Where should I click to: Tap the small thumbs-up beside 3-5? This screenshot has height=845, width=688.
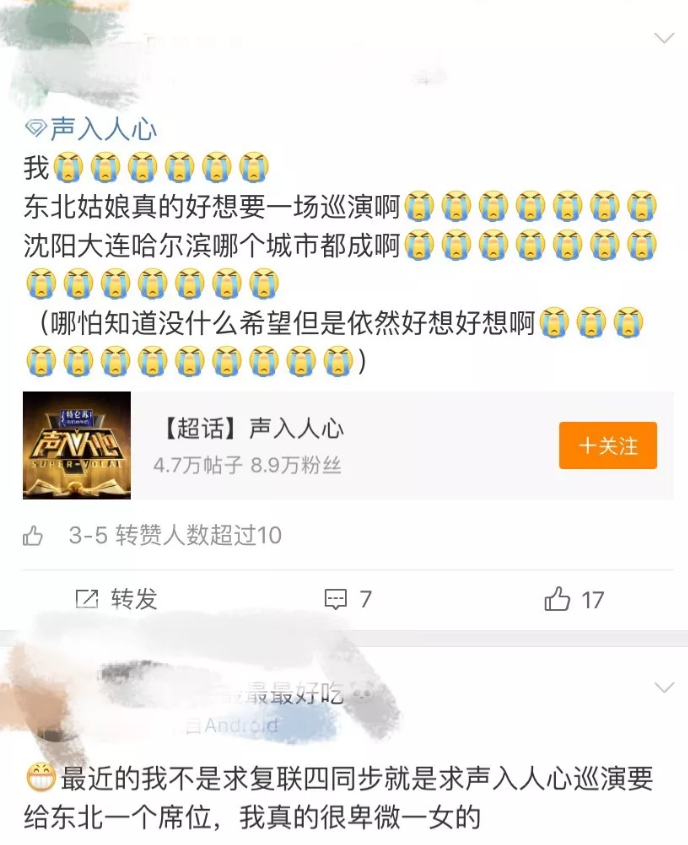(x=33, y=536)
